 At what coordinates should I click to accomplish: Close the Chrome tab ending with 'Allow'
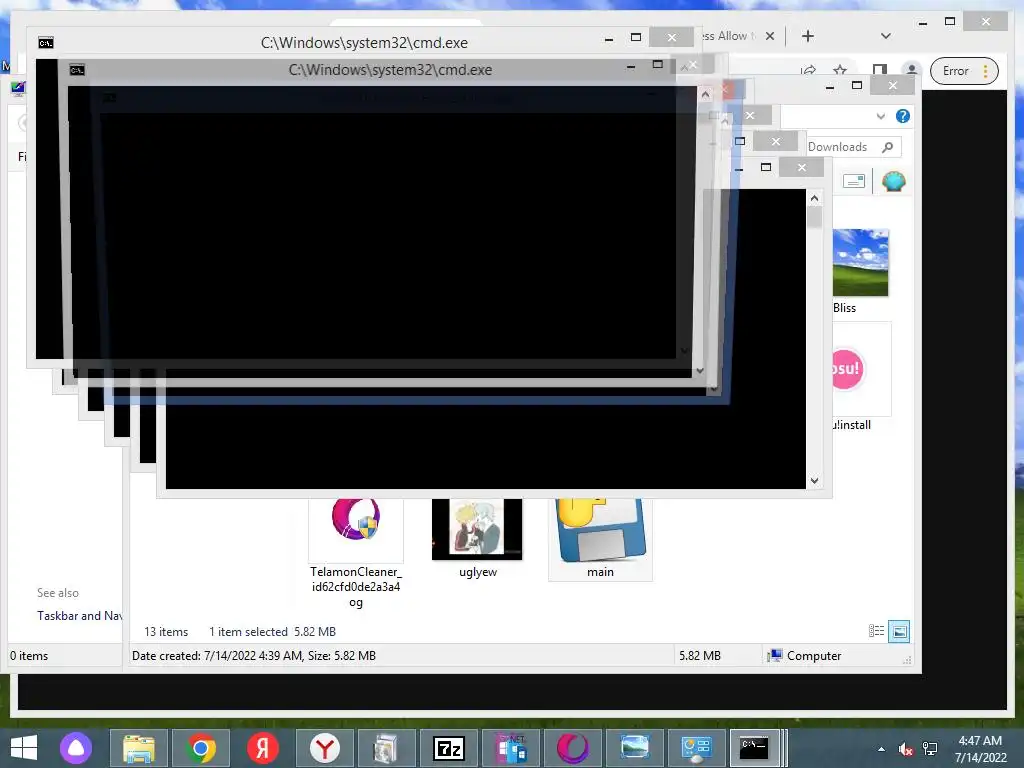[x=770, y=36]
